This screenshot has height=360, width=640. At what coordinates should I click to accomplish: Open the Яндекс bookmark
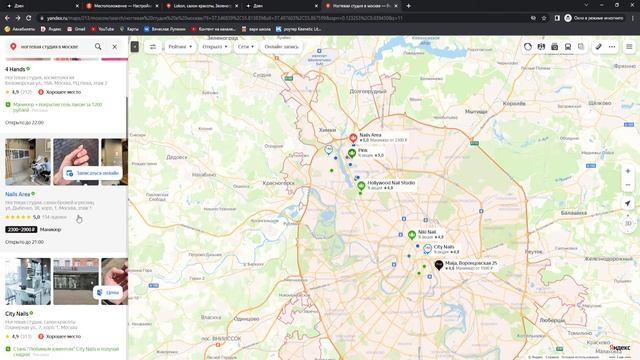pyautogui.click(x=51, y=29)
